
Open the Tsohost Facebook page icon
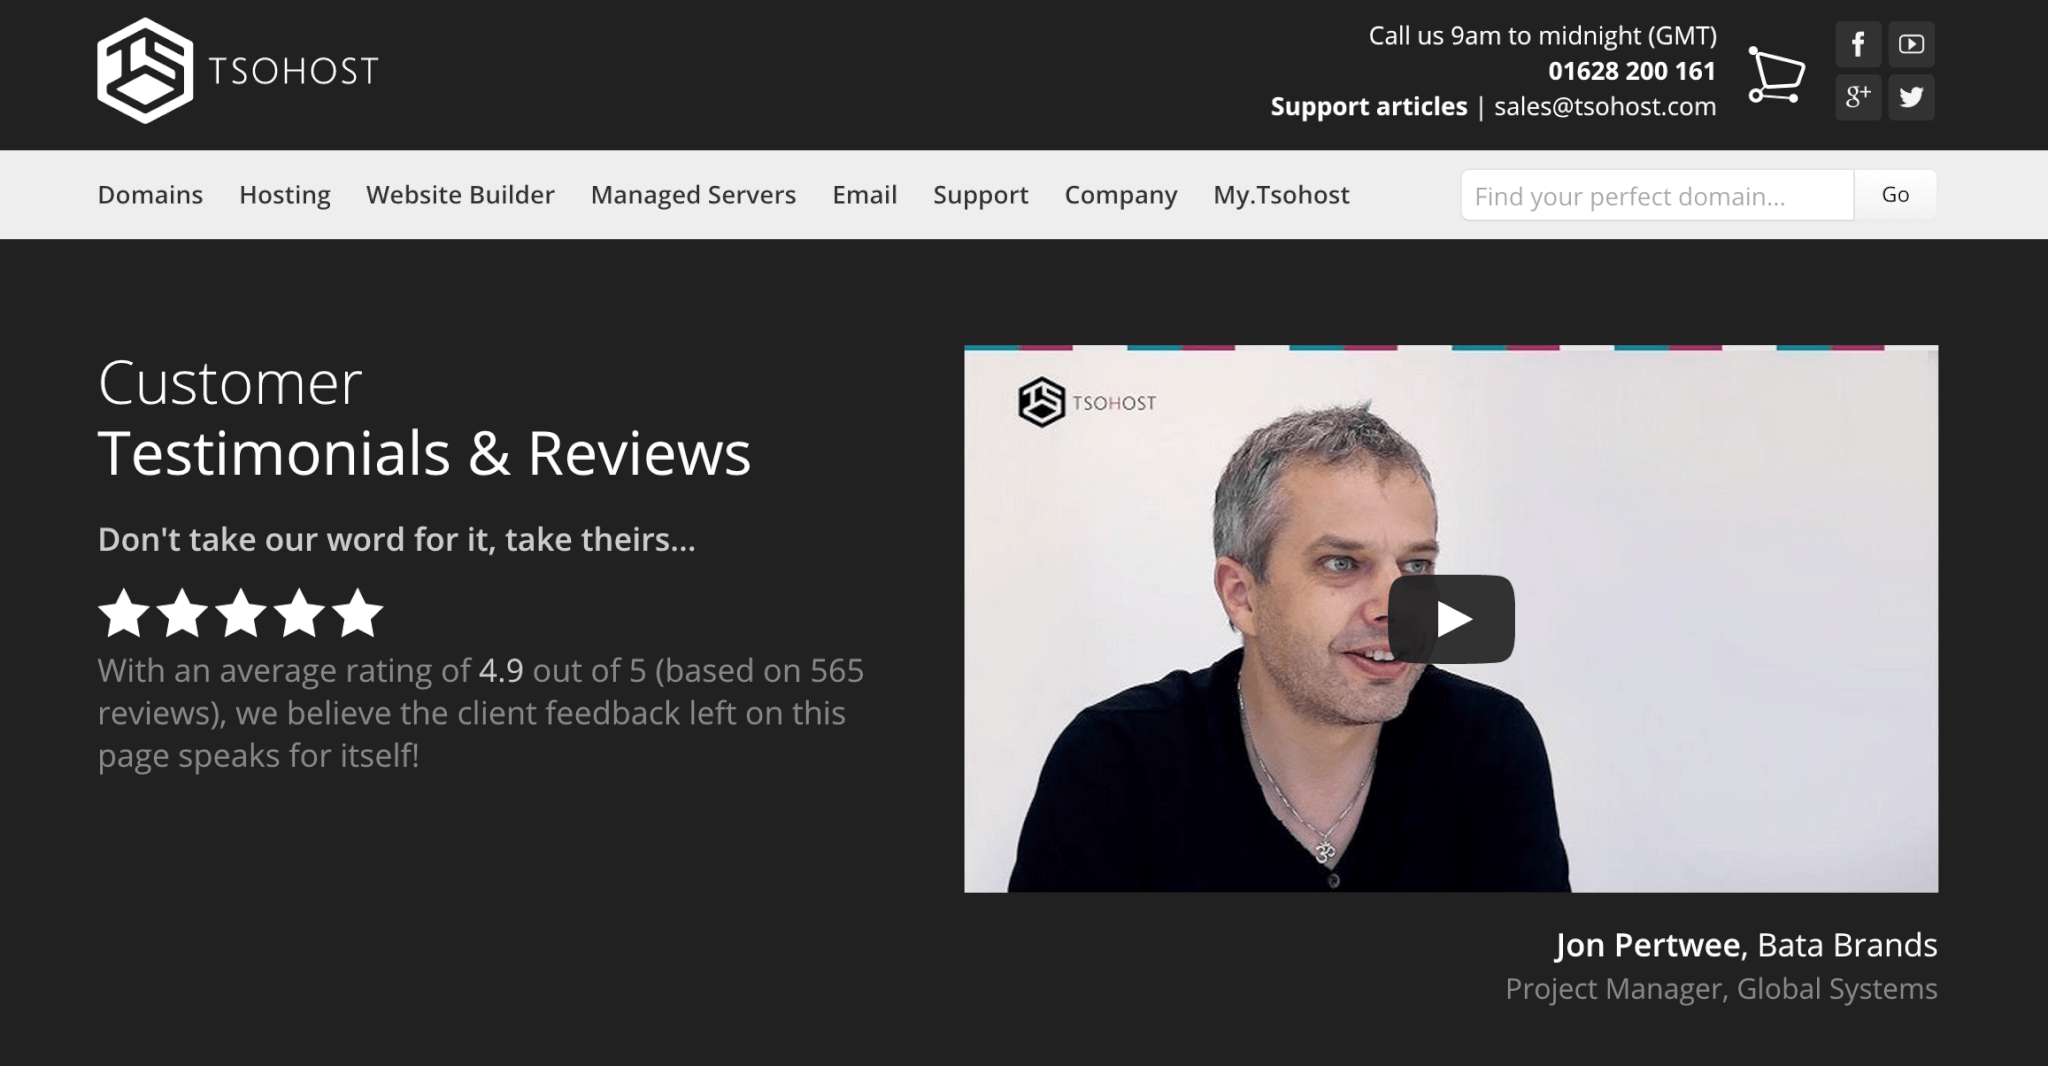pyautogui.click(x=1858, y=44)
